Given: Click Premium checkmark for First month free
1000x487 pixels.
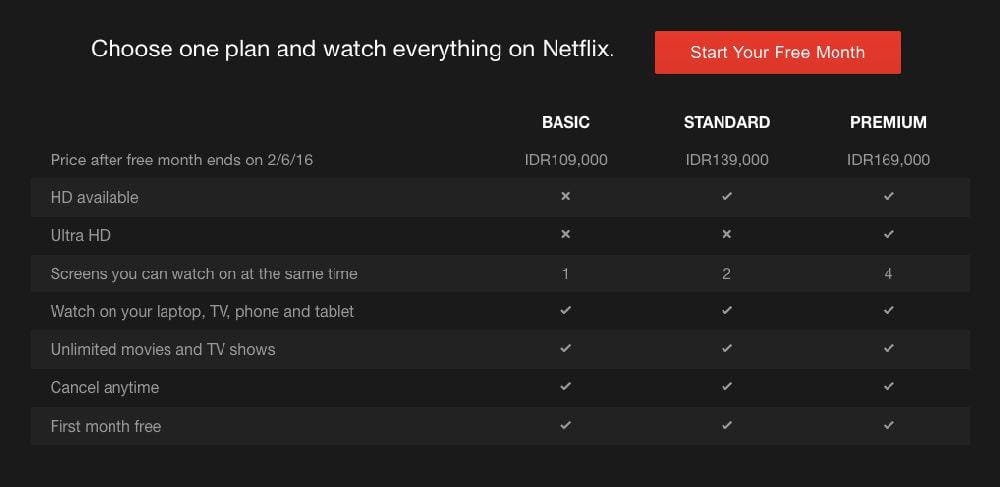Looking at the screenshot, I should coord(888,426).
